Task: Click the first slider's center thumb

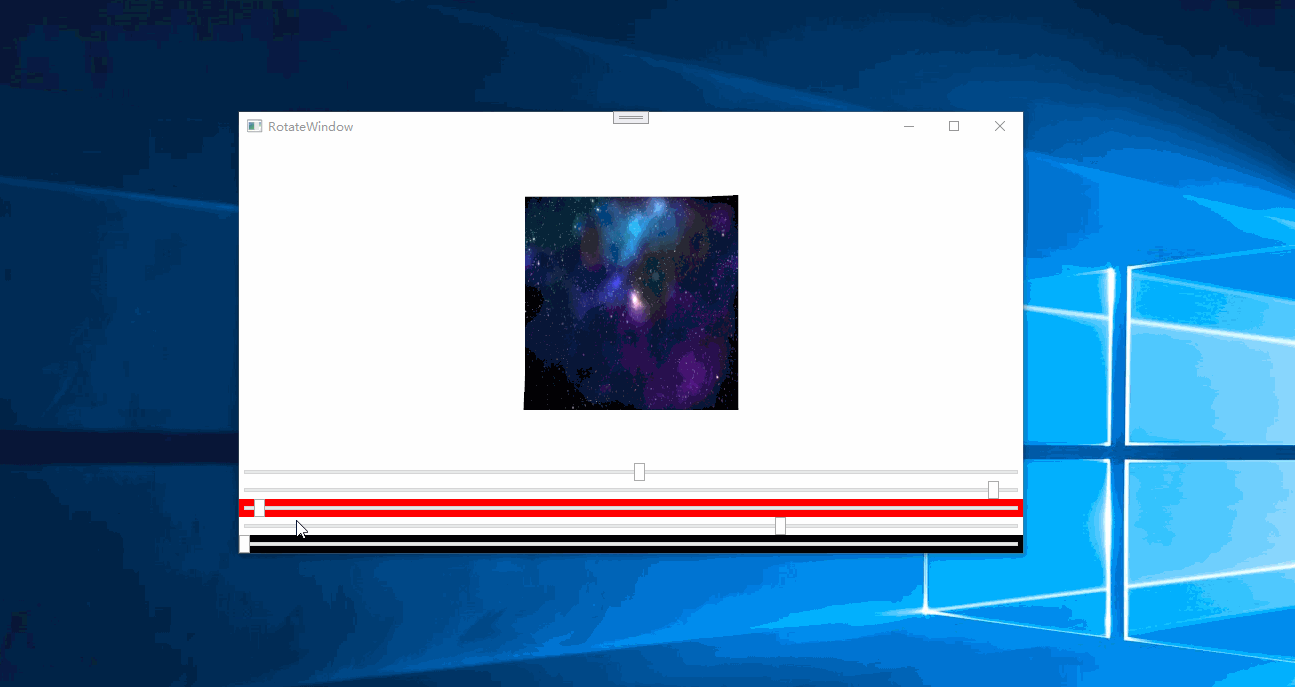Action: (639, 472)
